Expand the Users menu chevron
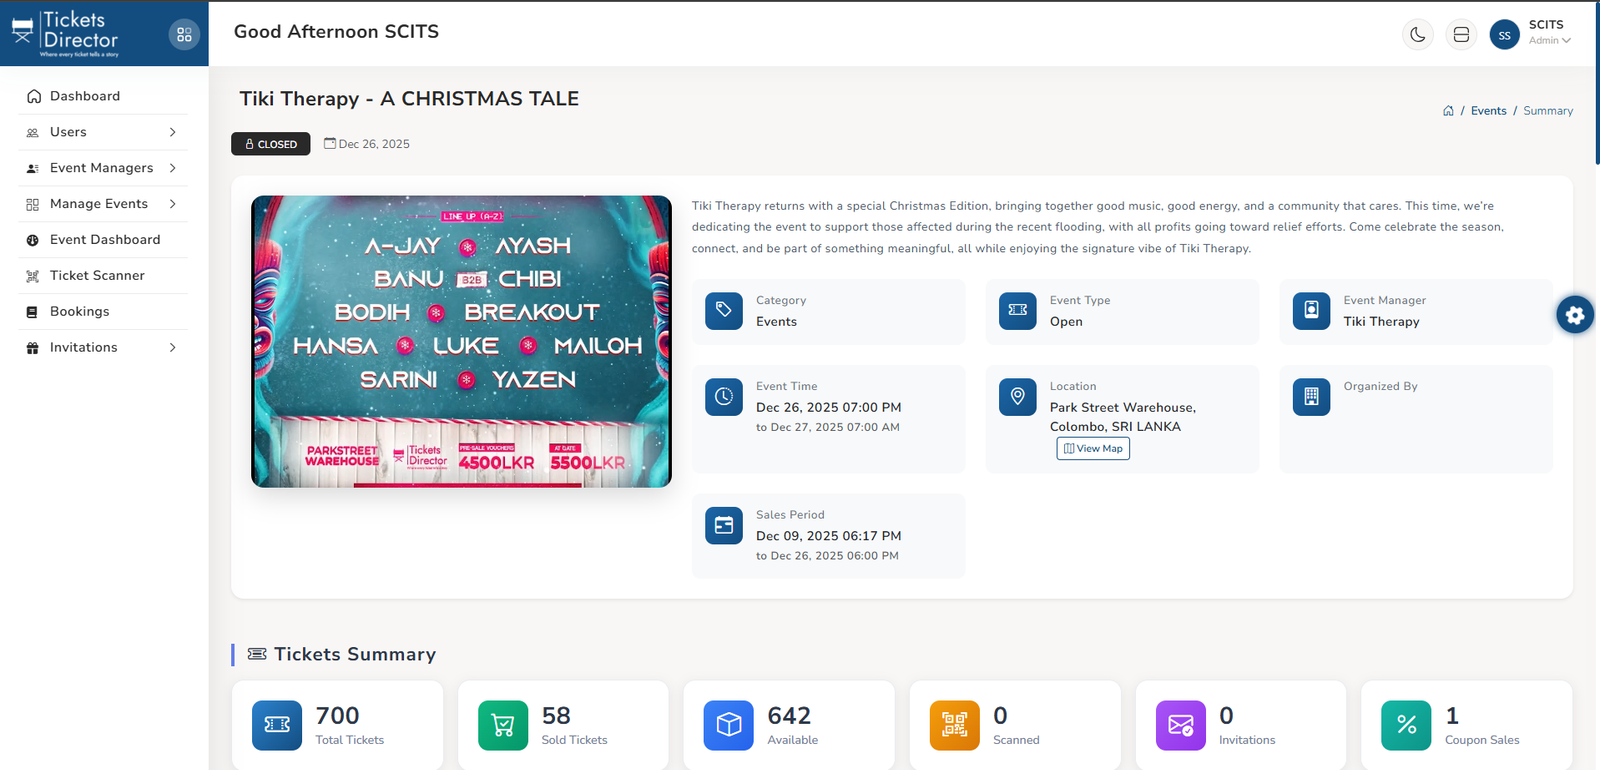1600x770 pixels. [173, 132]
